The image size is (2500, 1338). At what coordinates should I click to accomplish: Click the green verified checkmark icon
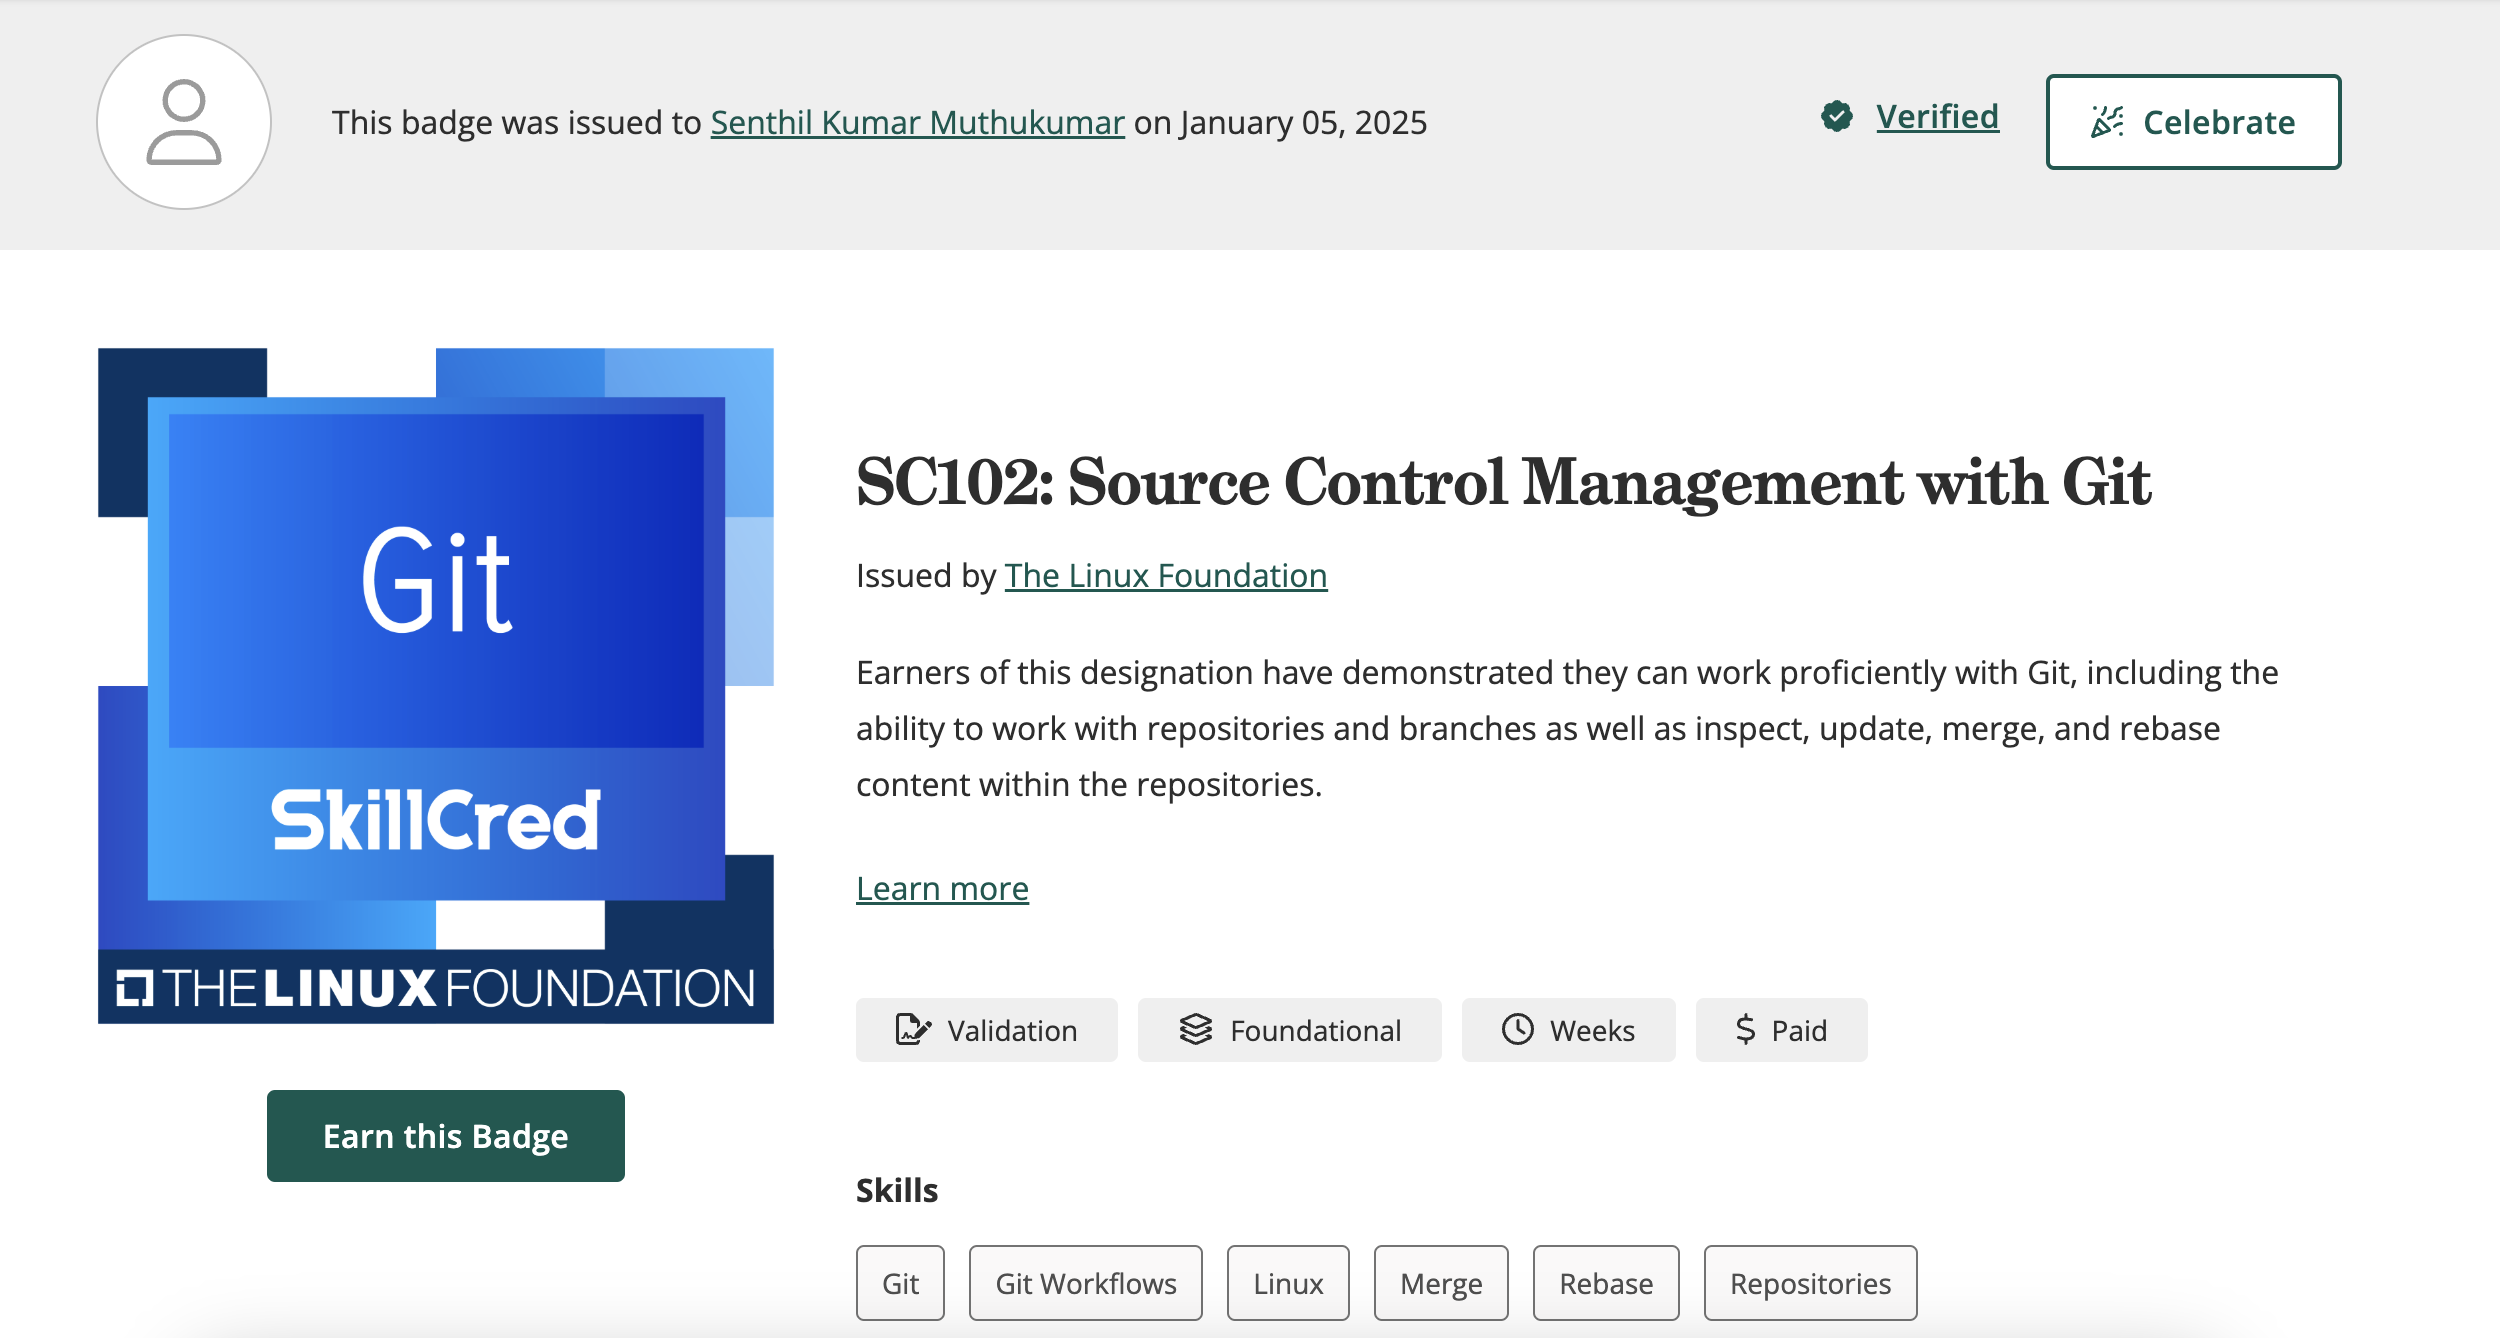click(1836, 117)
